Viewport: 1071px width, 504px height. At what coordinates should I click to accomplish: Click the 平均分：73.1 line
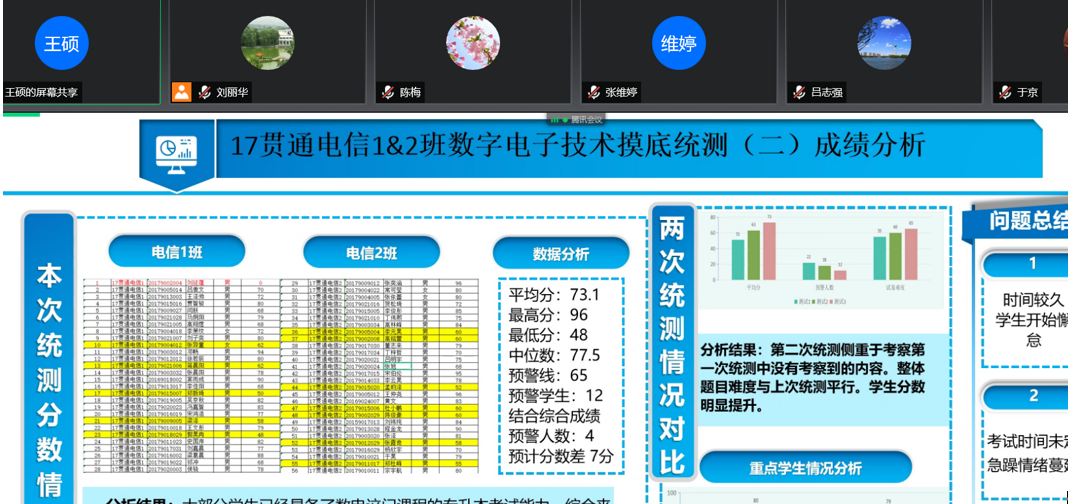coord(554,294)
